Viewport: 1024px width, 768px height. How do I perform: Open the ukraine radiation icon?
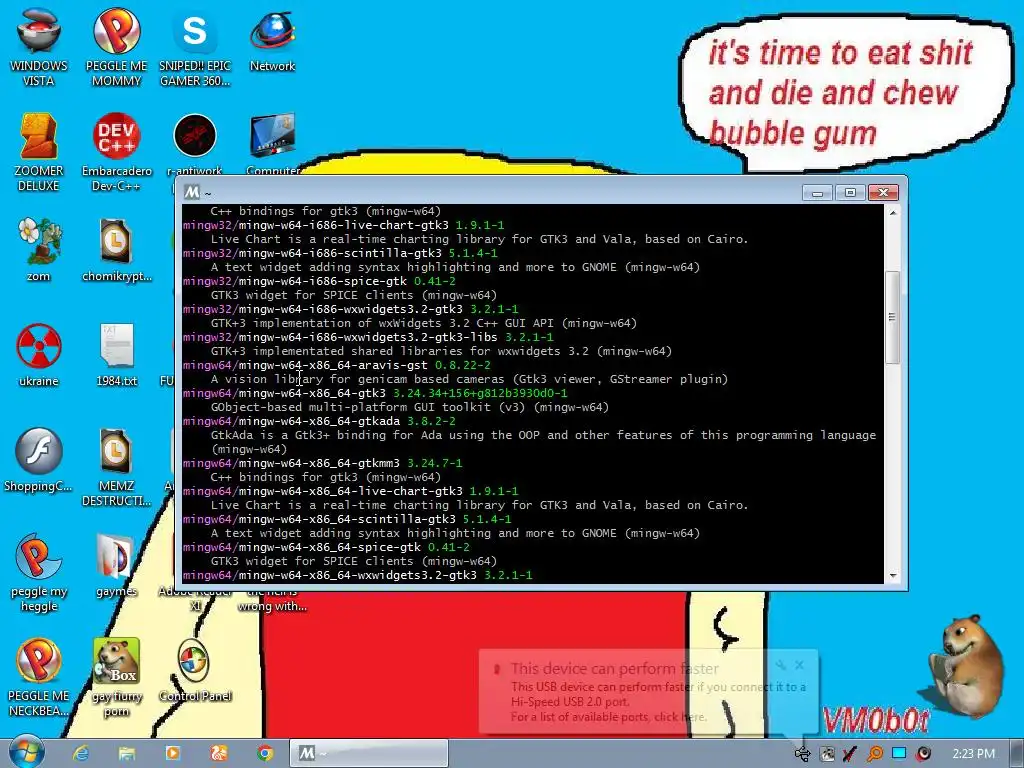[x=39, y=354]
